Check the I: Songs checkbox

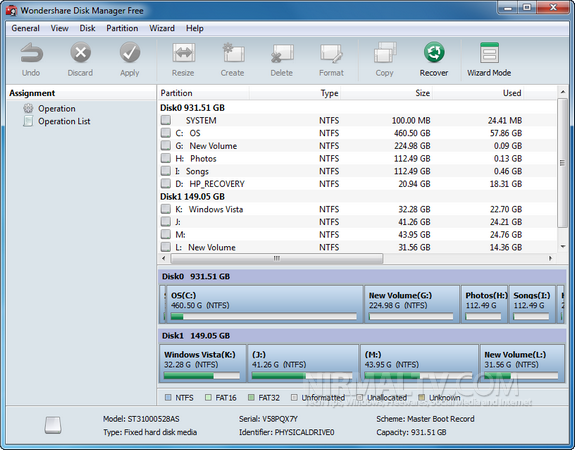(x=166, y=171)
